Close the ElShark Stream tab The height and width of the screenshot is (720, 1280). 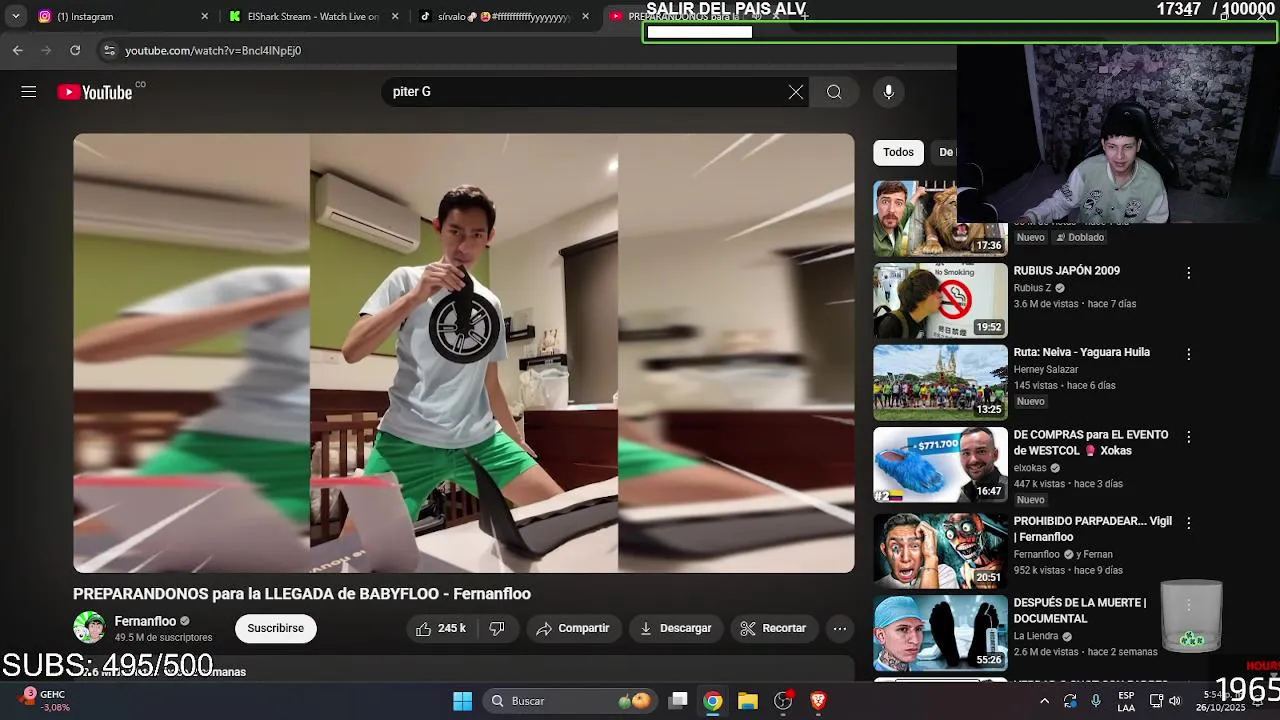[x=395, y=16]
